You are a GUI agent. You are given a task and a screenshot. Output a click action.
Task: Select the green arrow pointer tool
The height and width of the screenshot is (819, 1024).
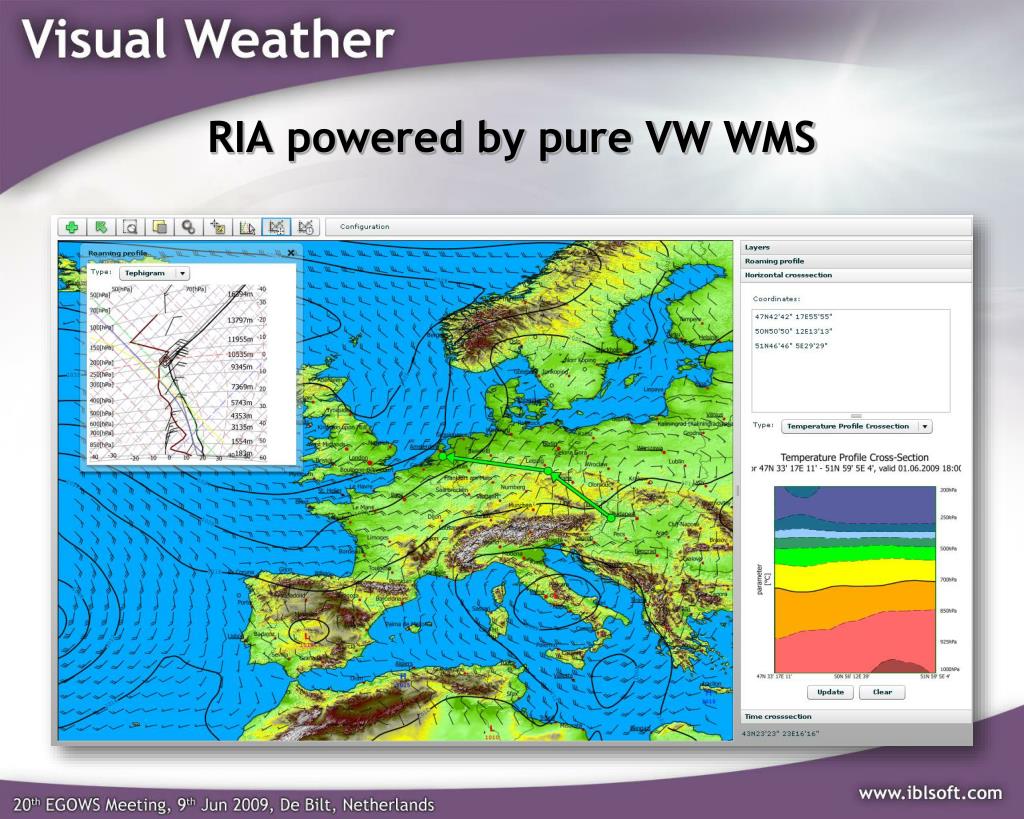point(101,227)
